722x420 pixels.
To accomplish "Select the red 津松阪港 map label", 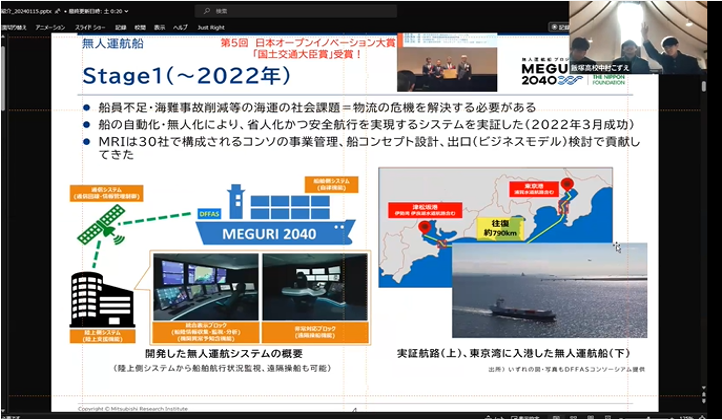I will coord(425,210).
